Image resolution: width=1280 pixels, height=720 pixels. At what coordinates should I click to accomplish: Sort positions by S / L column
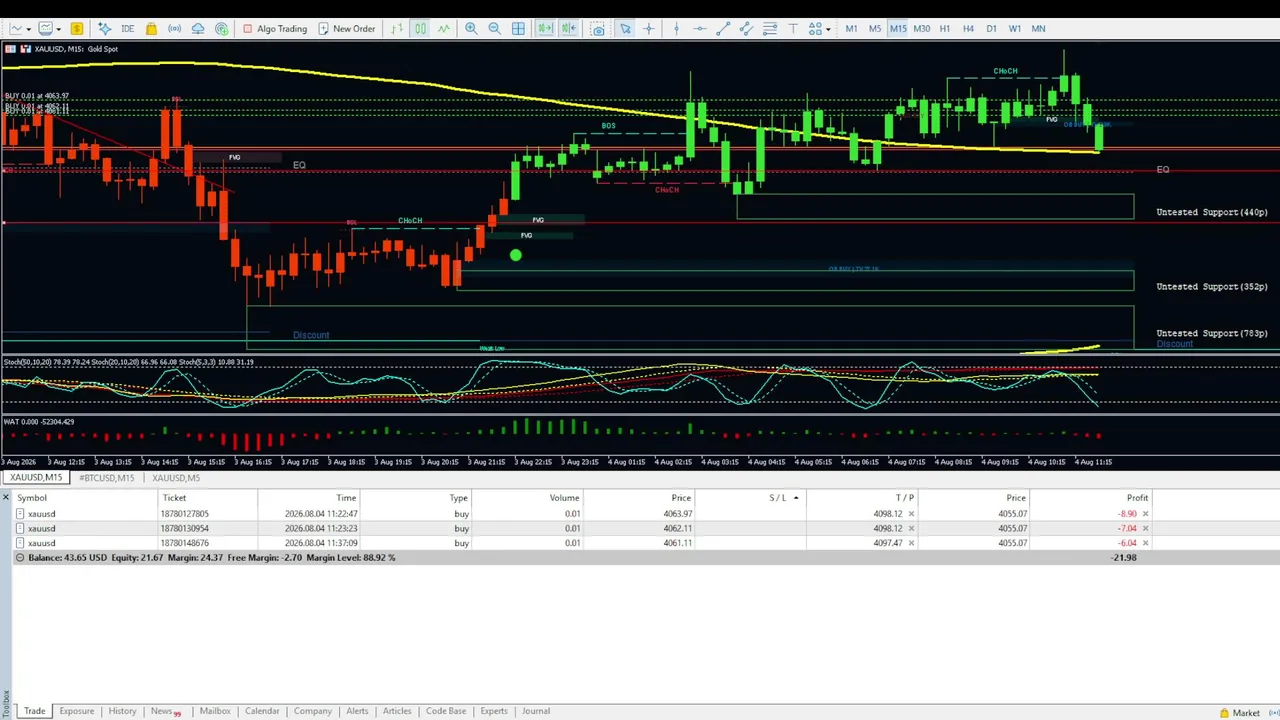click(x=783, y=498)
